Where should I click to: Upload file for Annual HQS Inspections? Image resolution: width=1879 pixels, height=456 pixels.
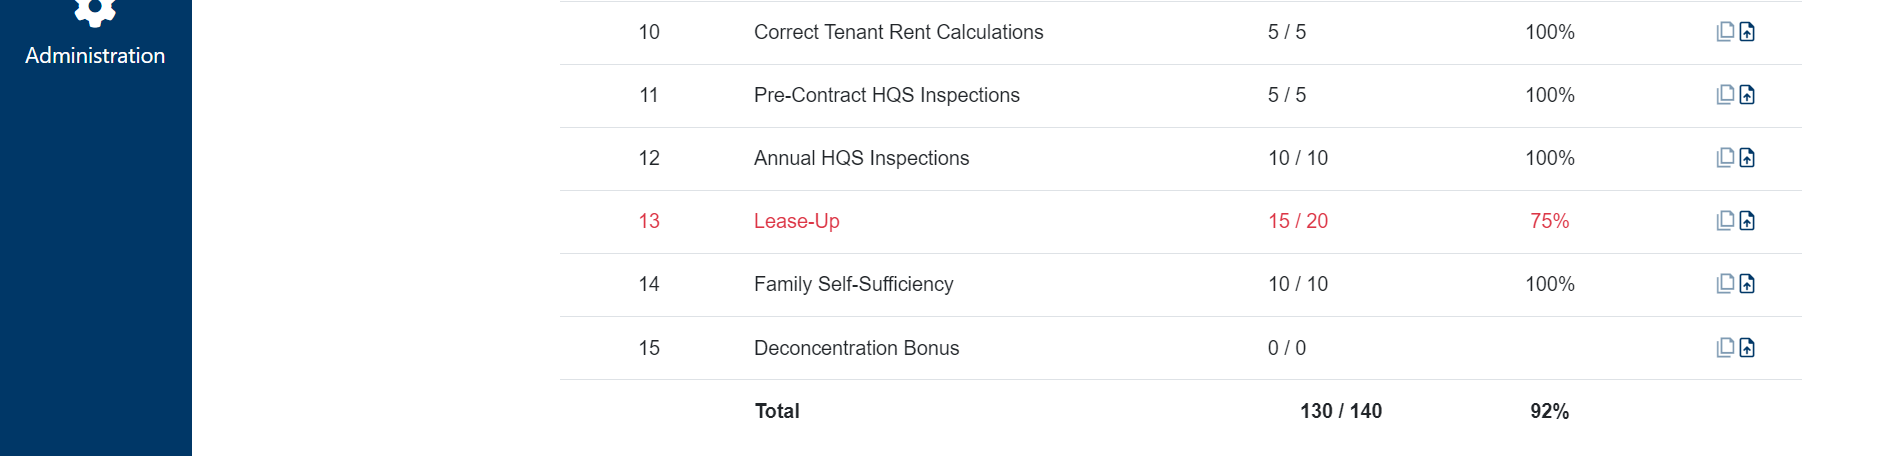(1747, 158)
